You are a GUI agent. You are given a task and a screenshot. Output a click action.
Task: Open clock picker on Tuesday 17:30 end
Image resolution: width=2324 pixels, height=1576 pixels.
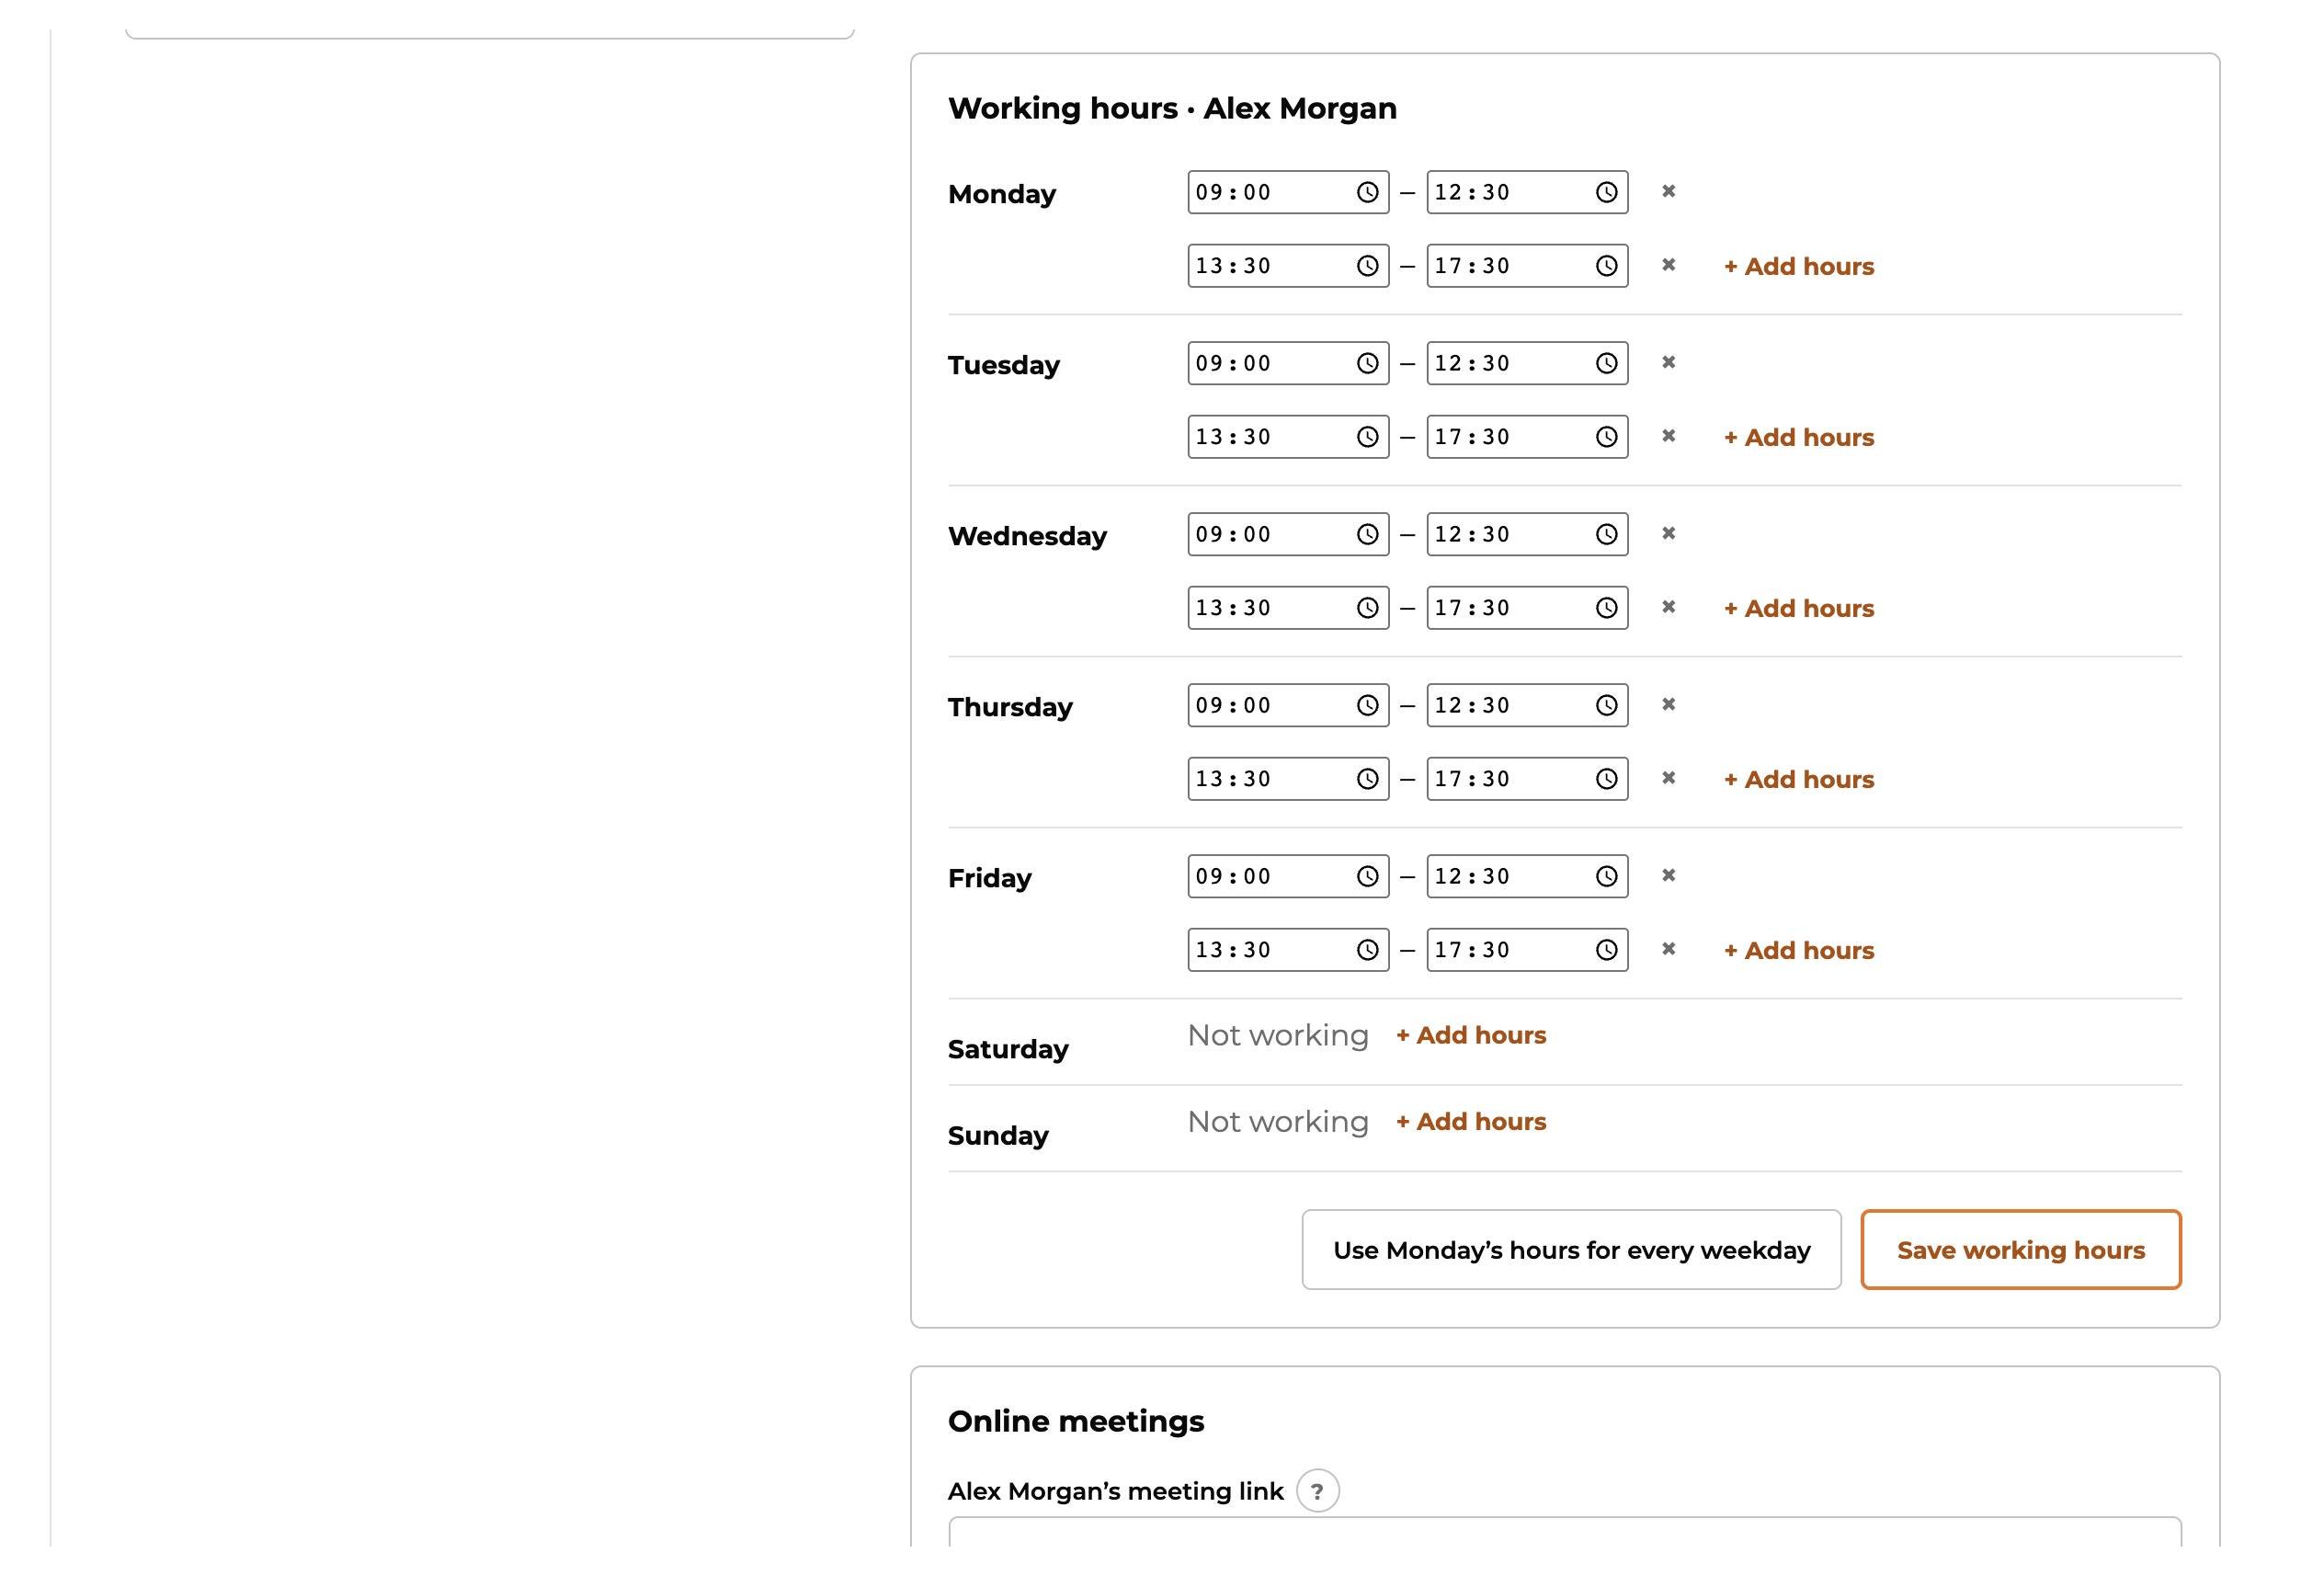(x=1606, y=437)
